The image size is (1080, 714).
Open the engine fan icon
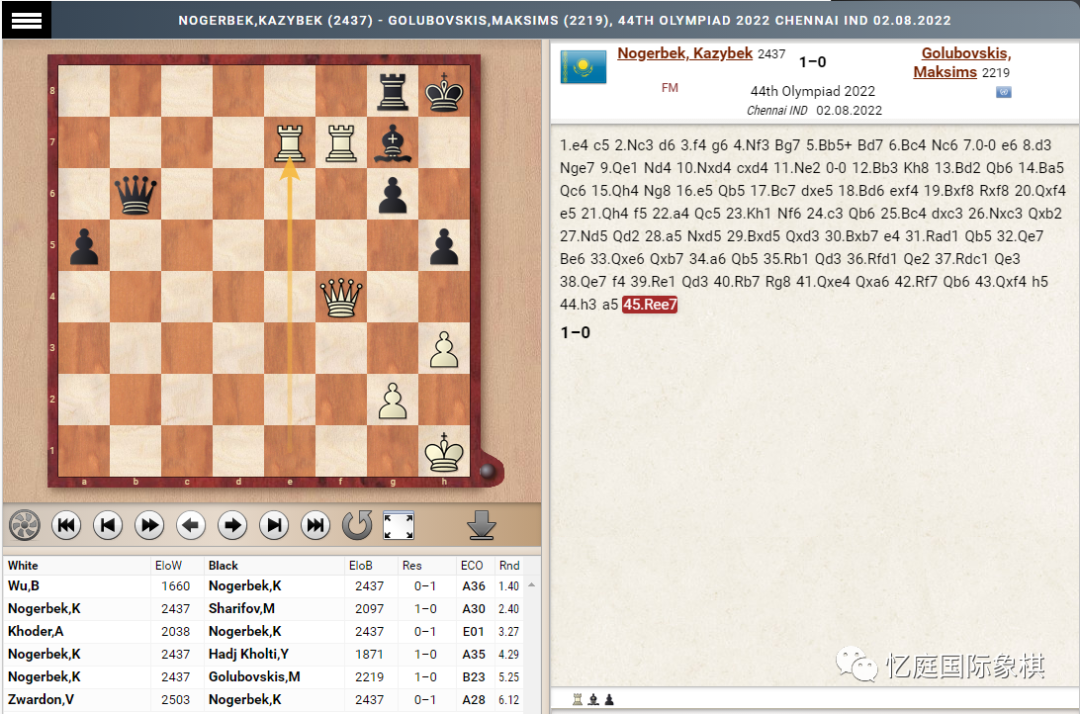pos(24,526)
